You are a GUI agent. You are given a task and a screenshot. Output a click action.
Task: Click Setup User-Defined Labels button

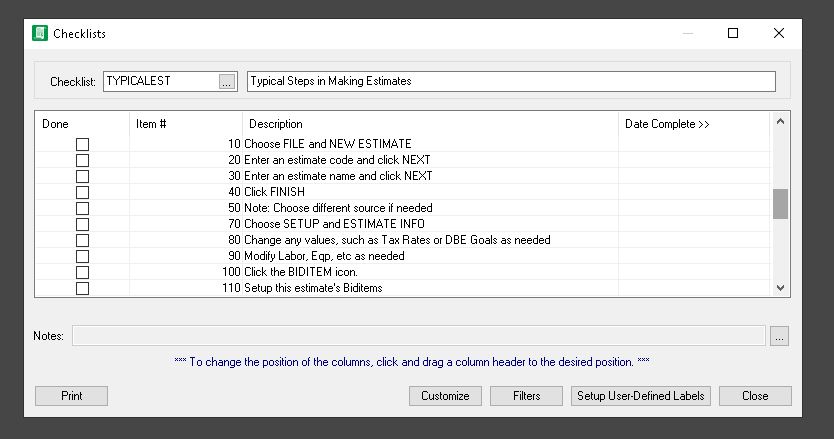coord(640,396)
